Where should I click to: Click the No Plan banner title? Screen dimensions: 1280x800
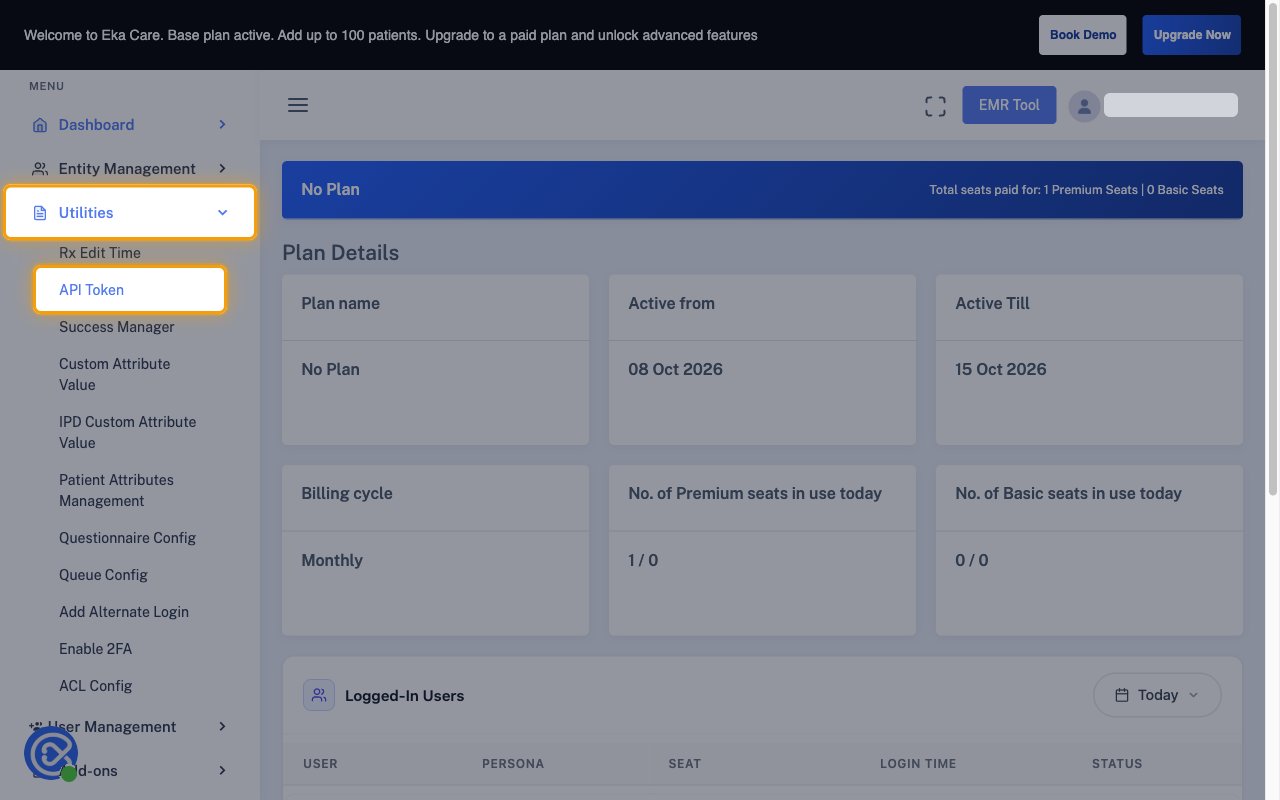330,189
